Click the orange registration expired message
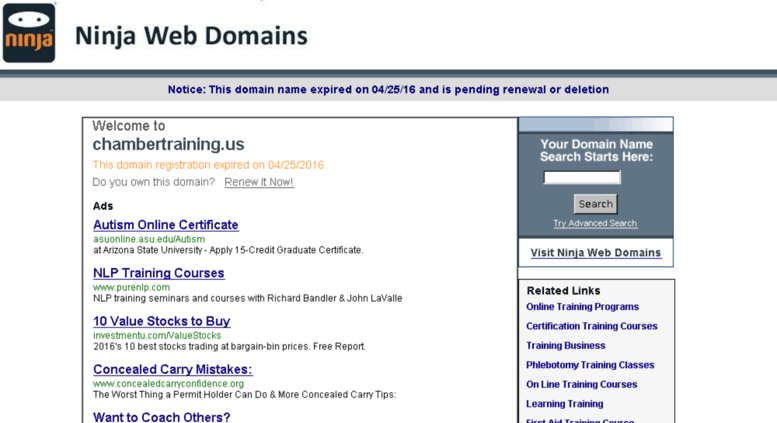Screen dimensions: 777x423 [209, 165]
